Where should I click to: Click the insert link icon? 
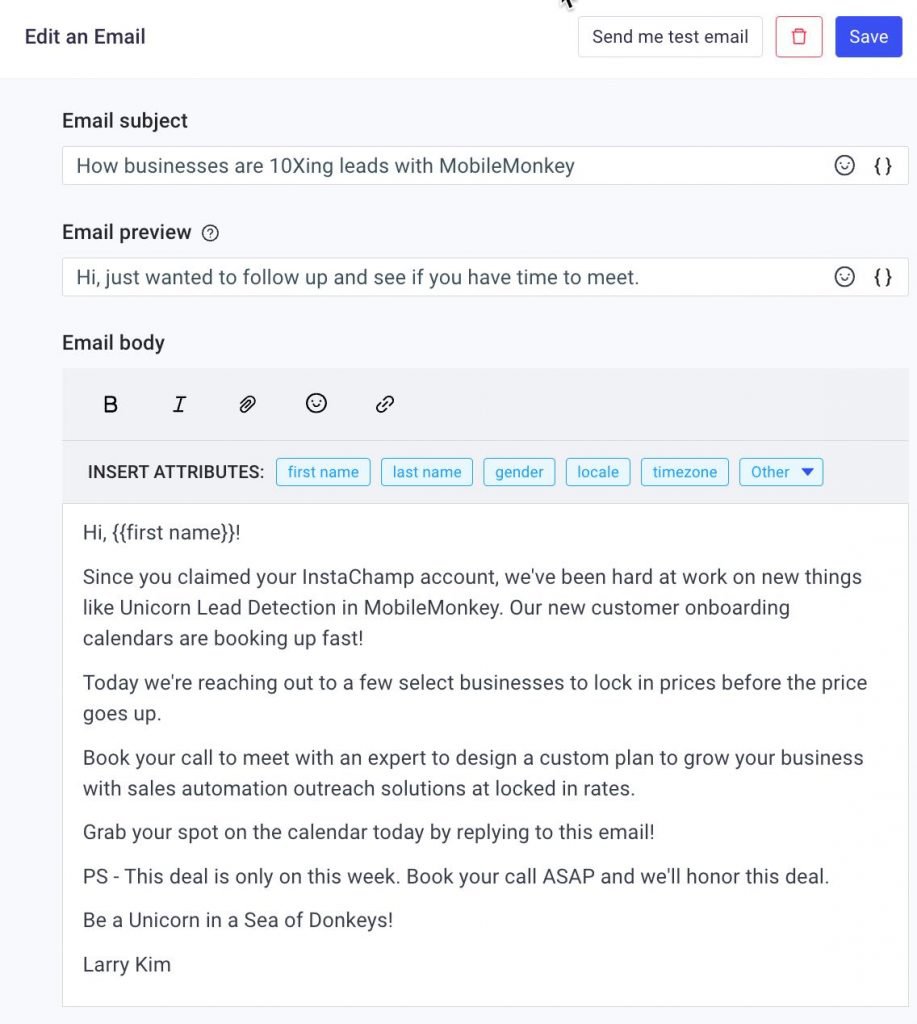click(x=385, y=404)
